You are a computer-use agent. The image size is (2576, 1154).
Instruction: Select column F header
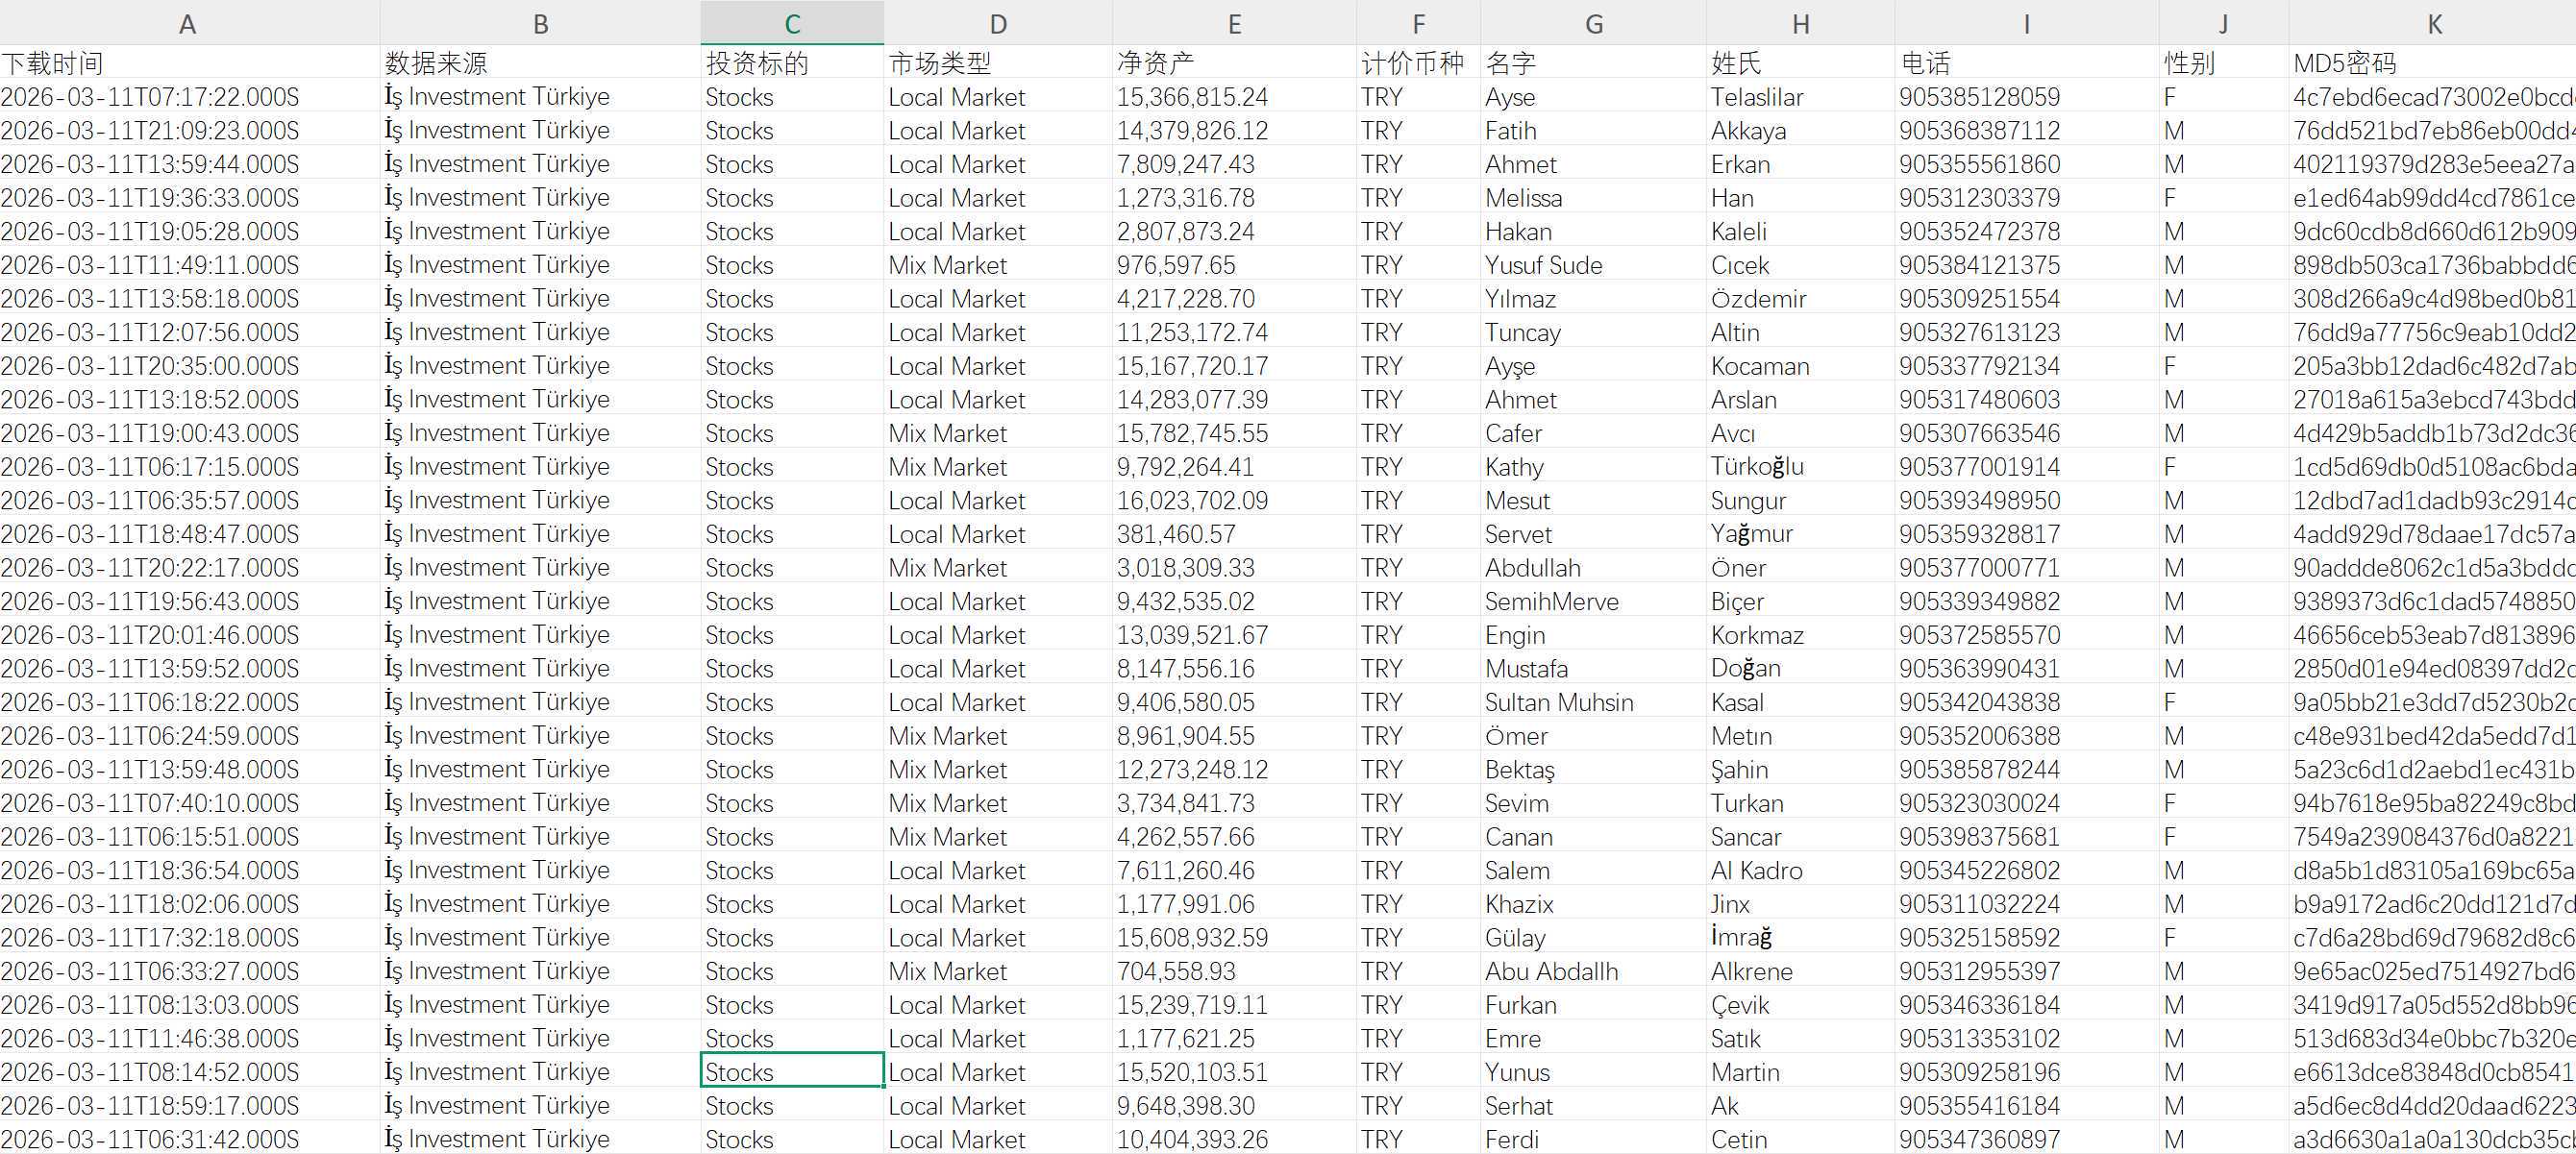(1418, 23)
